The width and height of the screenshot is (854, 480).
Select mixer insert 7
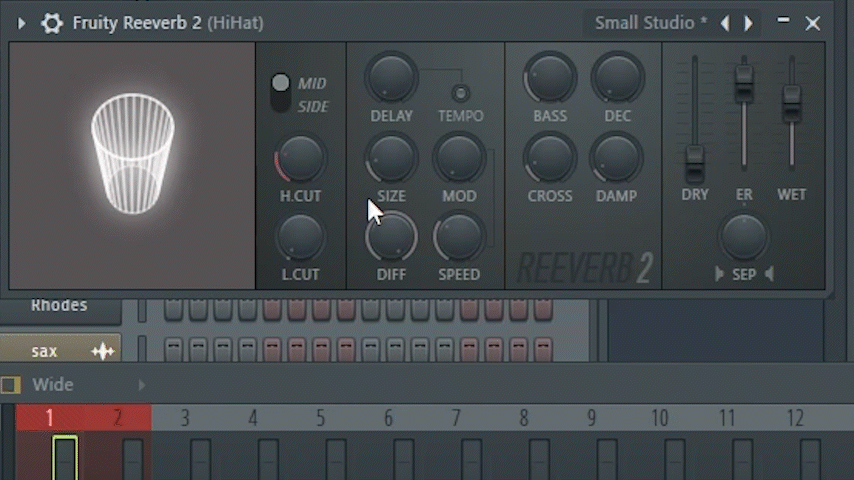click(x=456, y=418)
